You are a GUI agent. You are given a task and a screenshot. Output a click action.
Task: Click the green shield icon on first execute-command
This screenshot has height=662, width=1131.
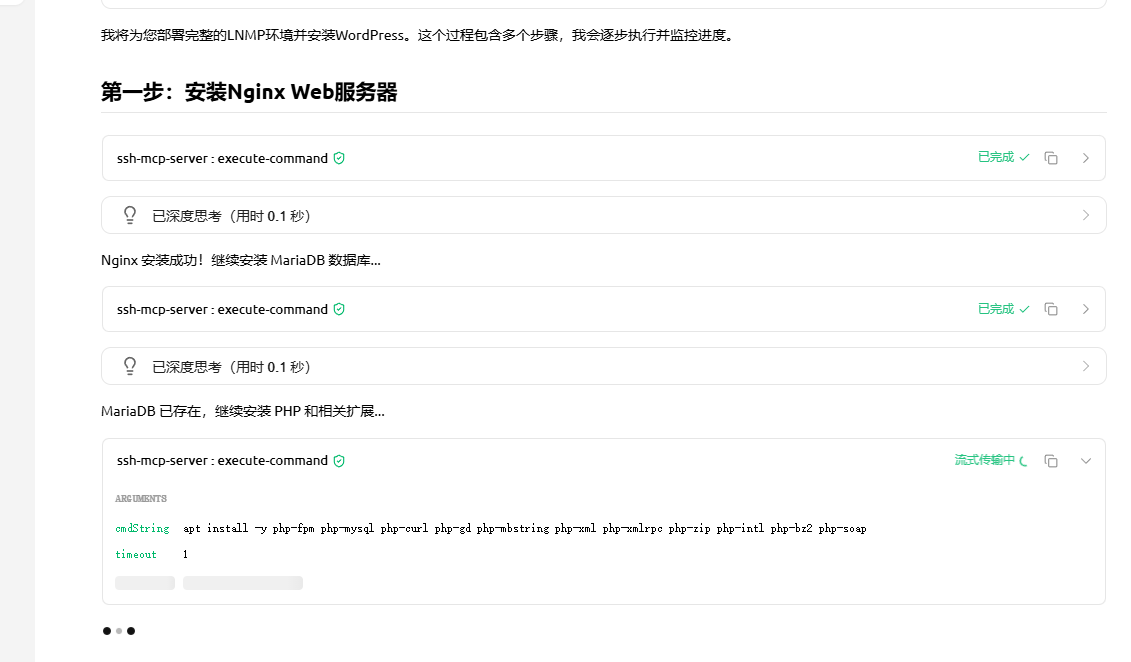(x=339, y=158)
